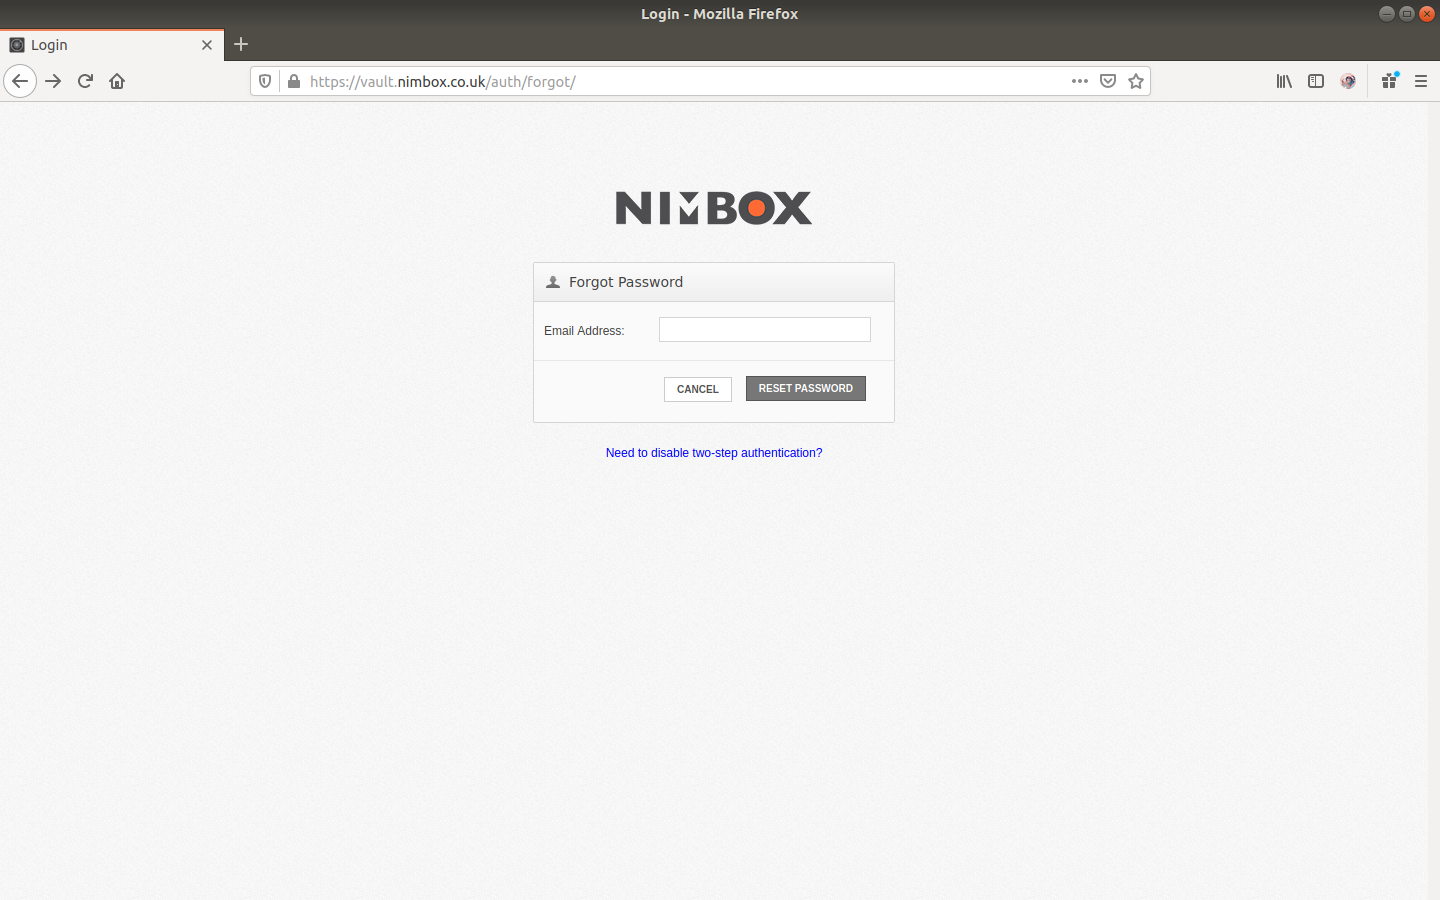The width and height of the screenshot is (1440, 900).
Task: Open the disable two-step authentication link
Action: (714, 453)
